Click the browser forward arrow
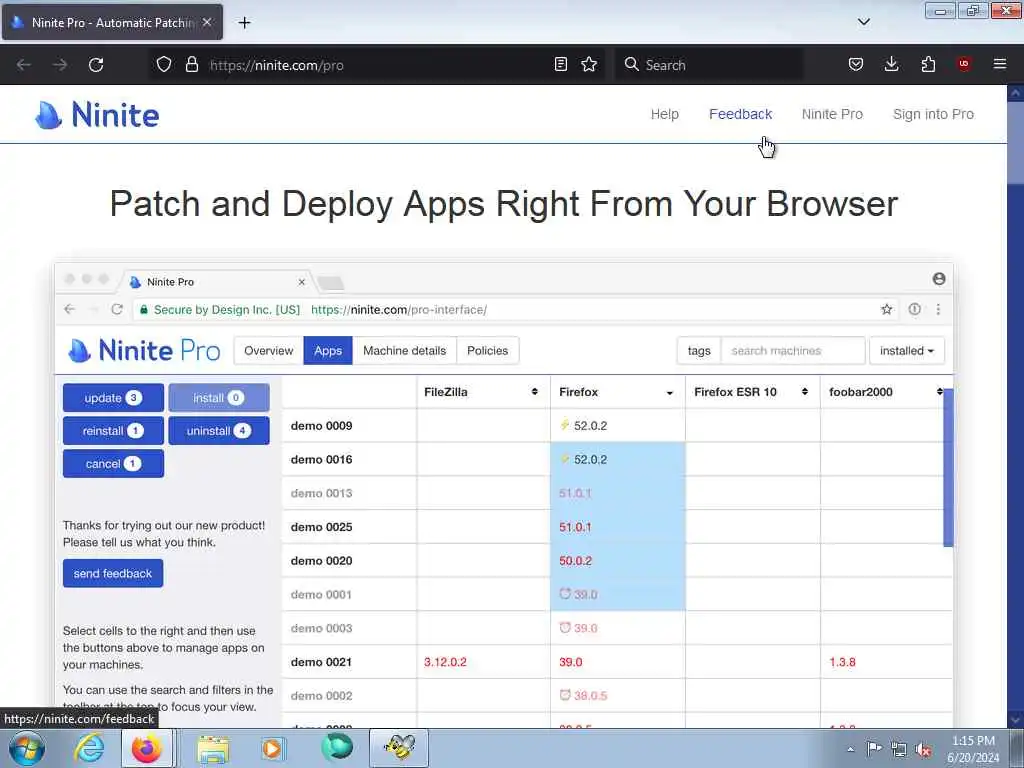1024x768 pixels. pyautogui.click(x=59, y=65)
